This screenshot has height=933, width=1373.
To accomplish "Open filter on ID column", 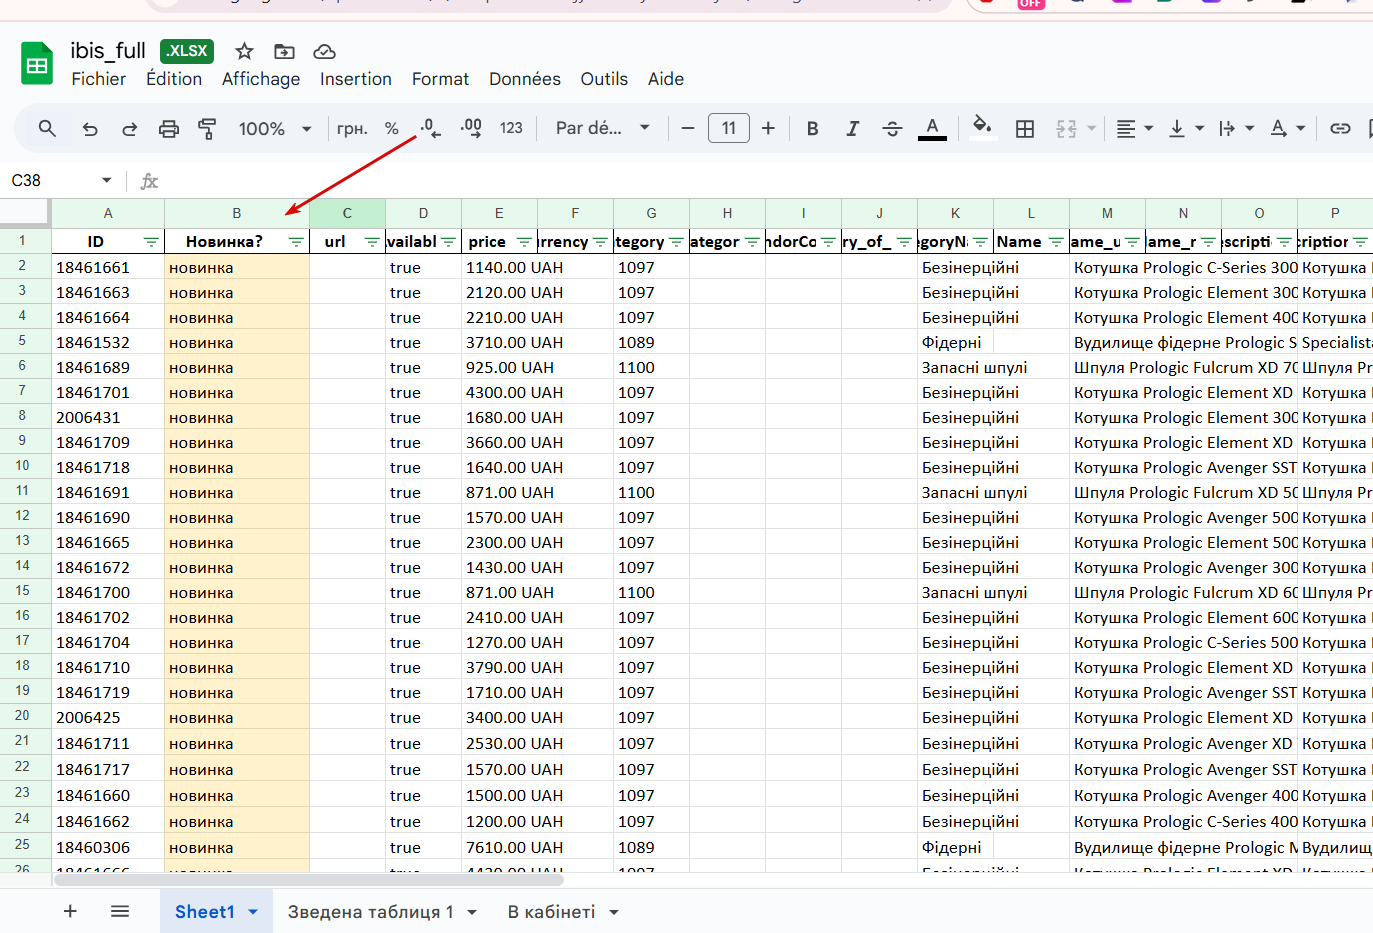I will 151,242.
